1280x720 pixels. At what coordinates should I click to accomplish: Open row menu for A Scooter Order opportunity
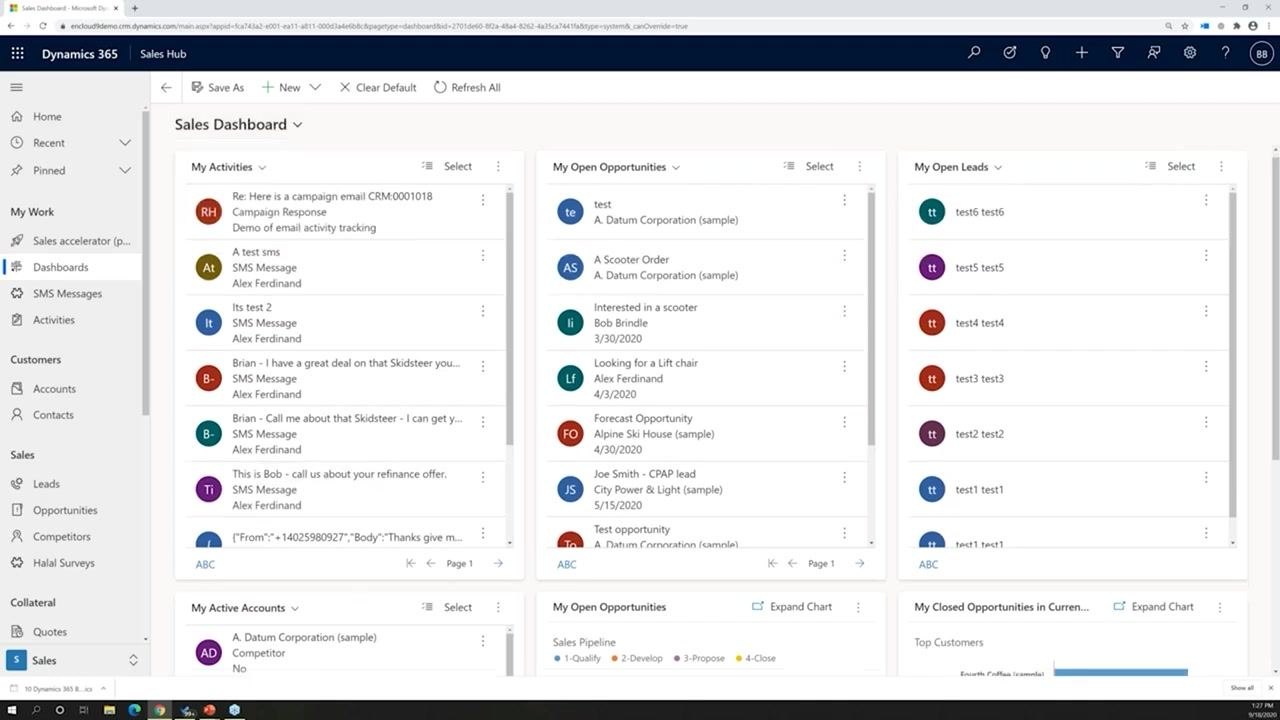(x=844, y=256)
